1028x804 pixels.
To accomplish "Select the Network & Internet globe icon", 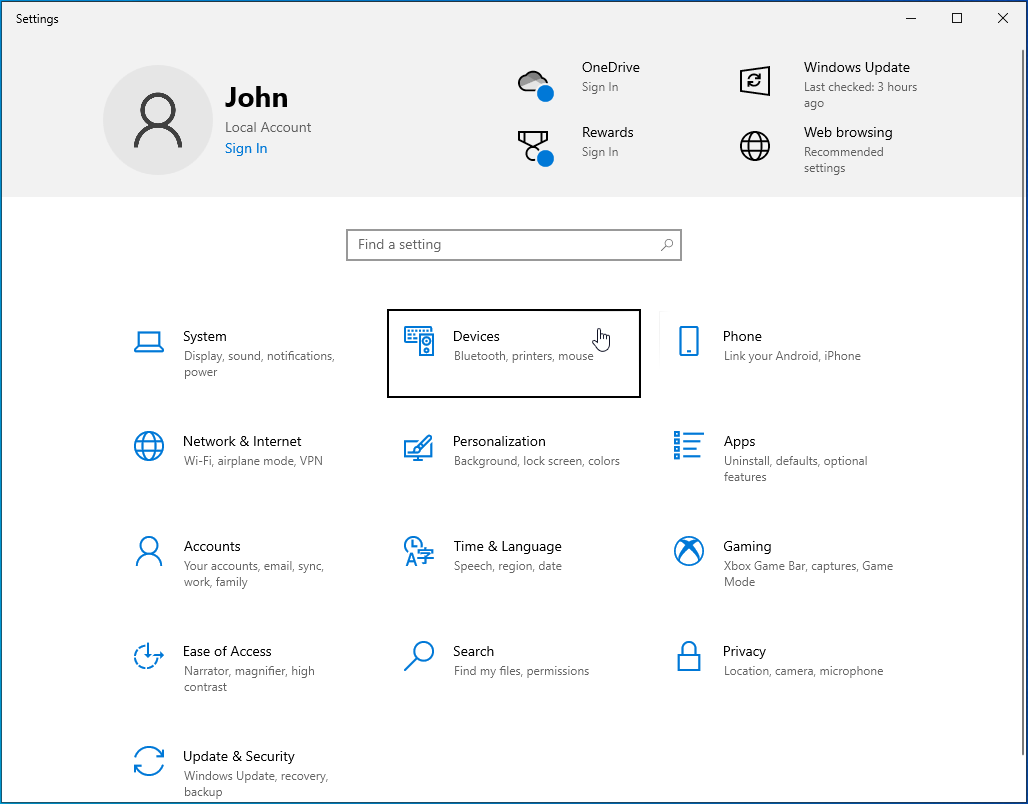I will pyautogui.click(x=148, y=446).
